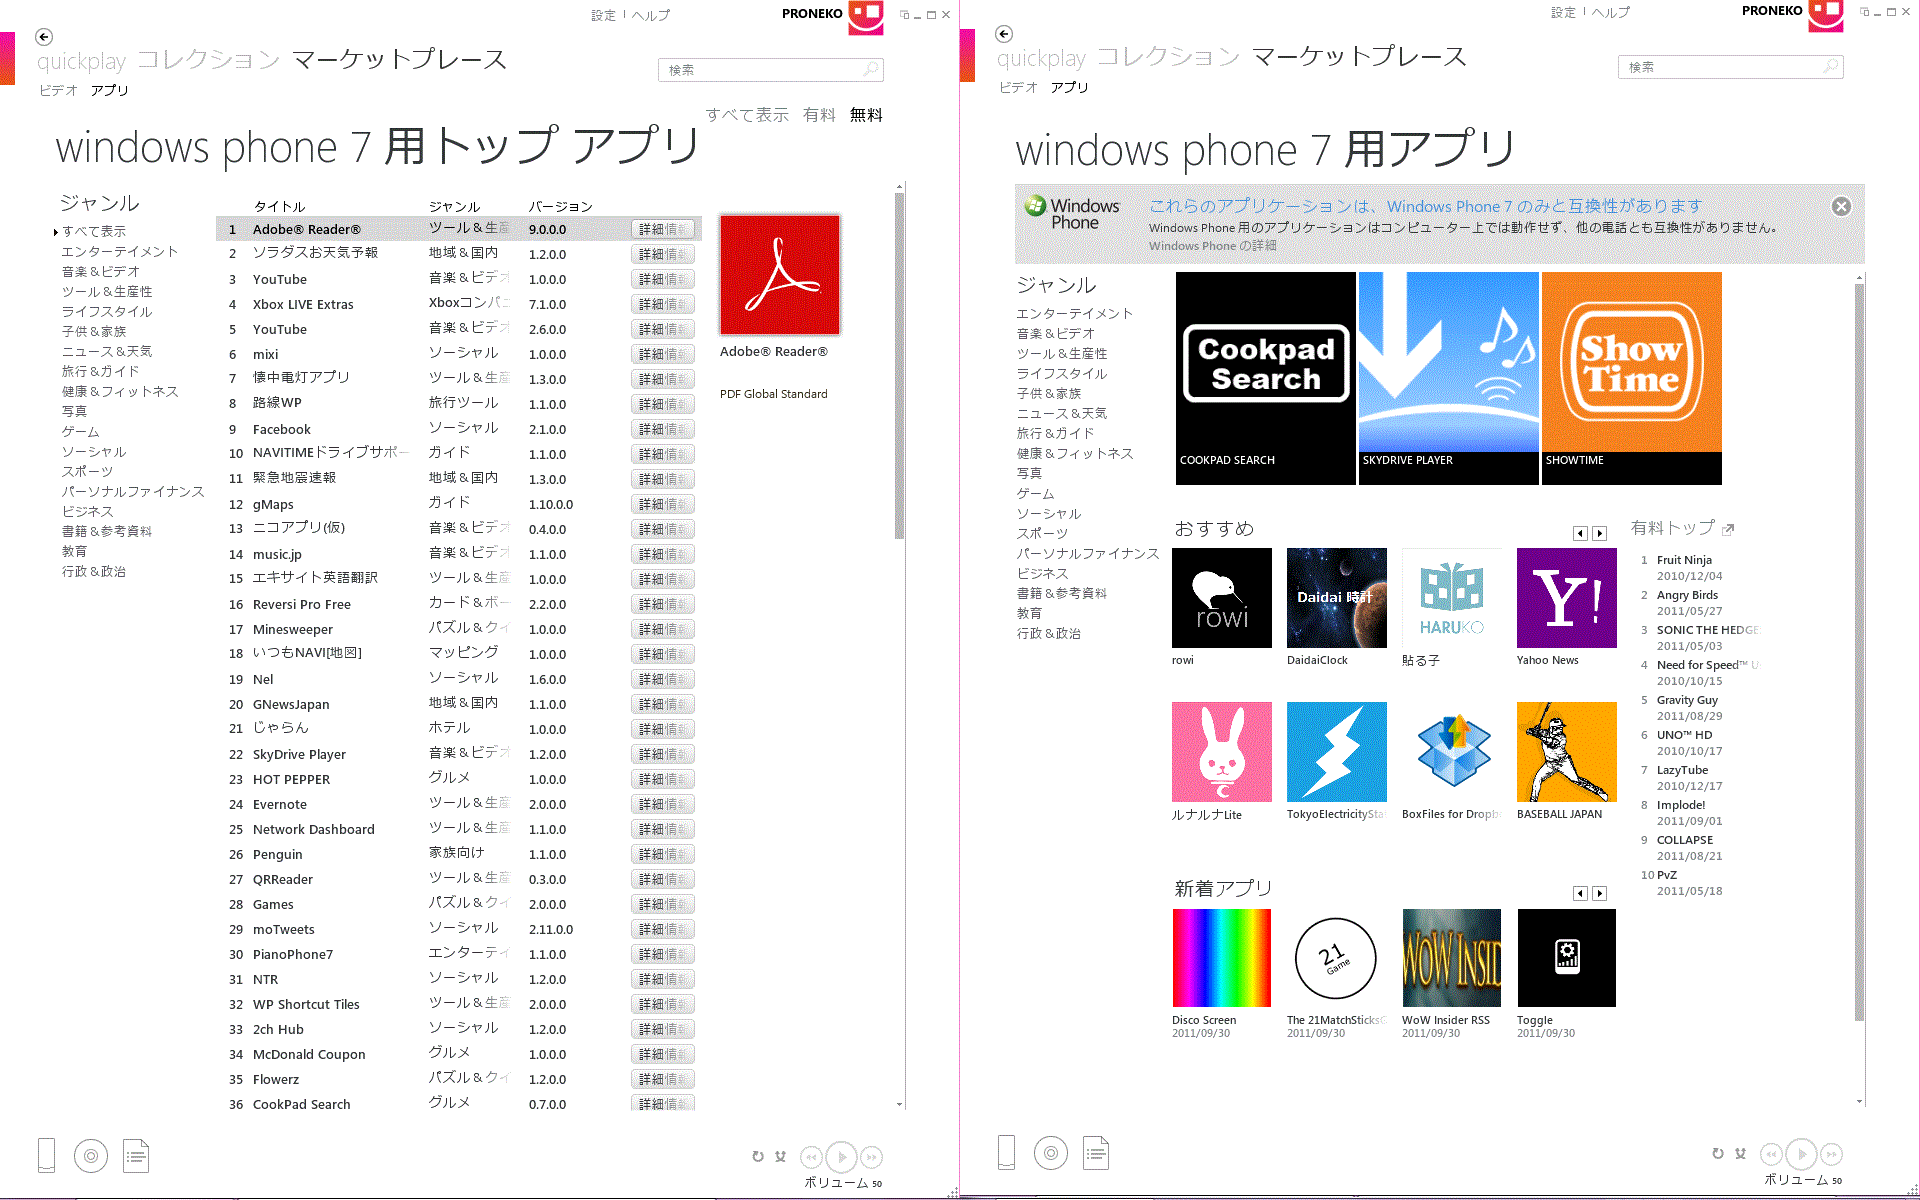Switch to コレクション in left window

[208, 59]
